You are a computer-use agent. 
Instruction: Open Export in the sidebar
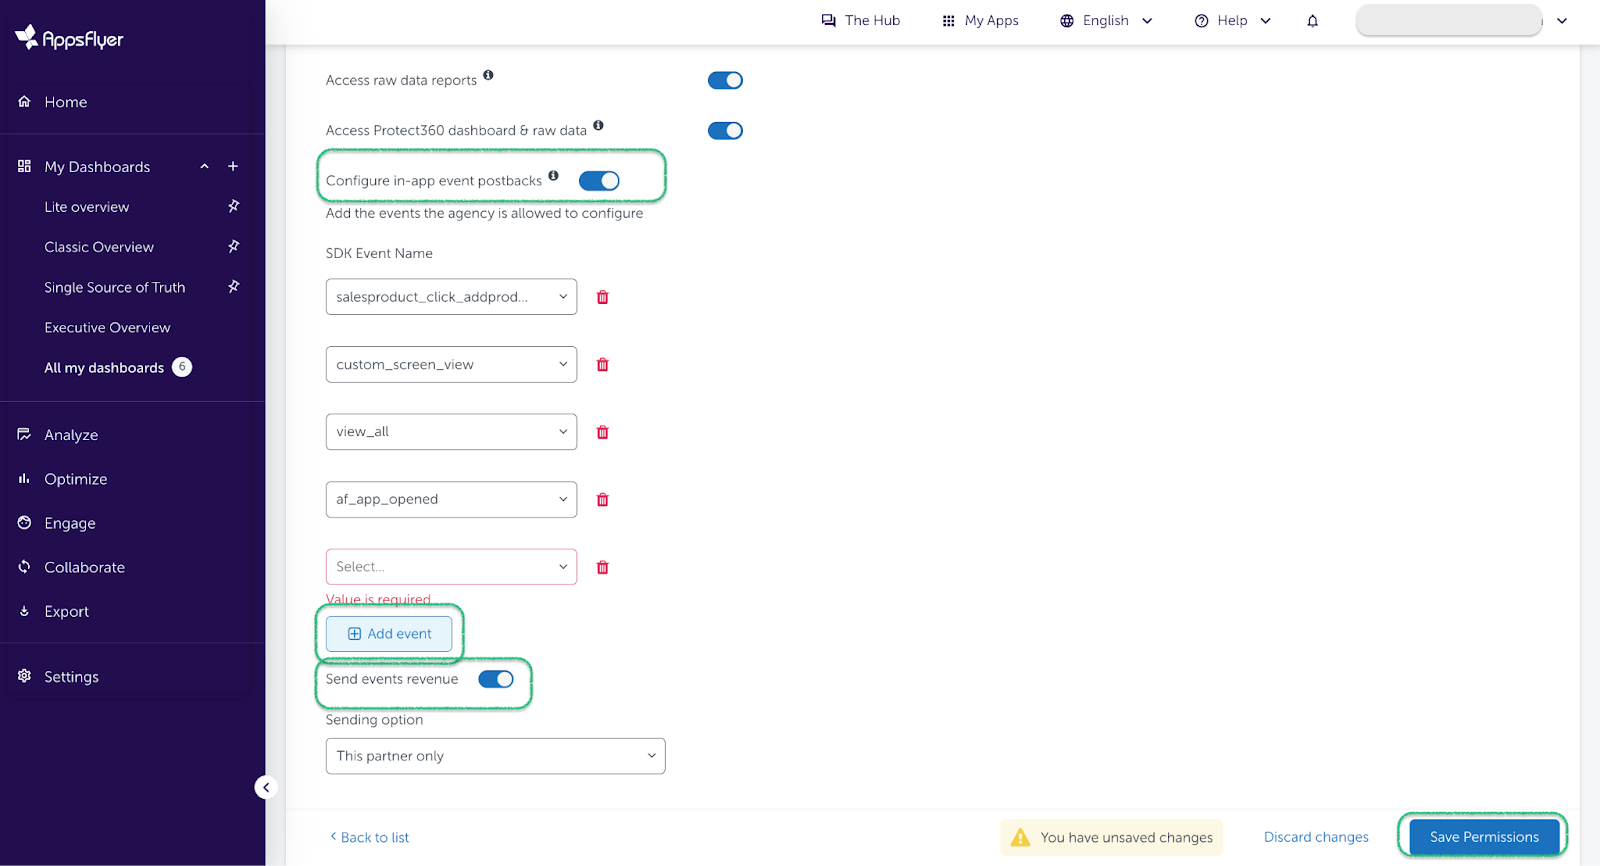click(x=67, y=611)
